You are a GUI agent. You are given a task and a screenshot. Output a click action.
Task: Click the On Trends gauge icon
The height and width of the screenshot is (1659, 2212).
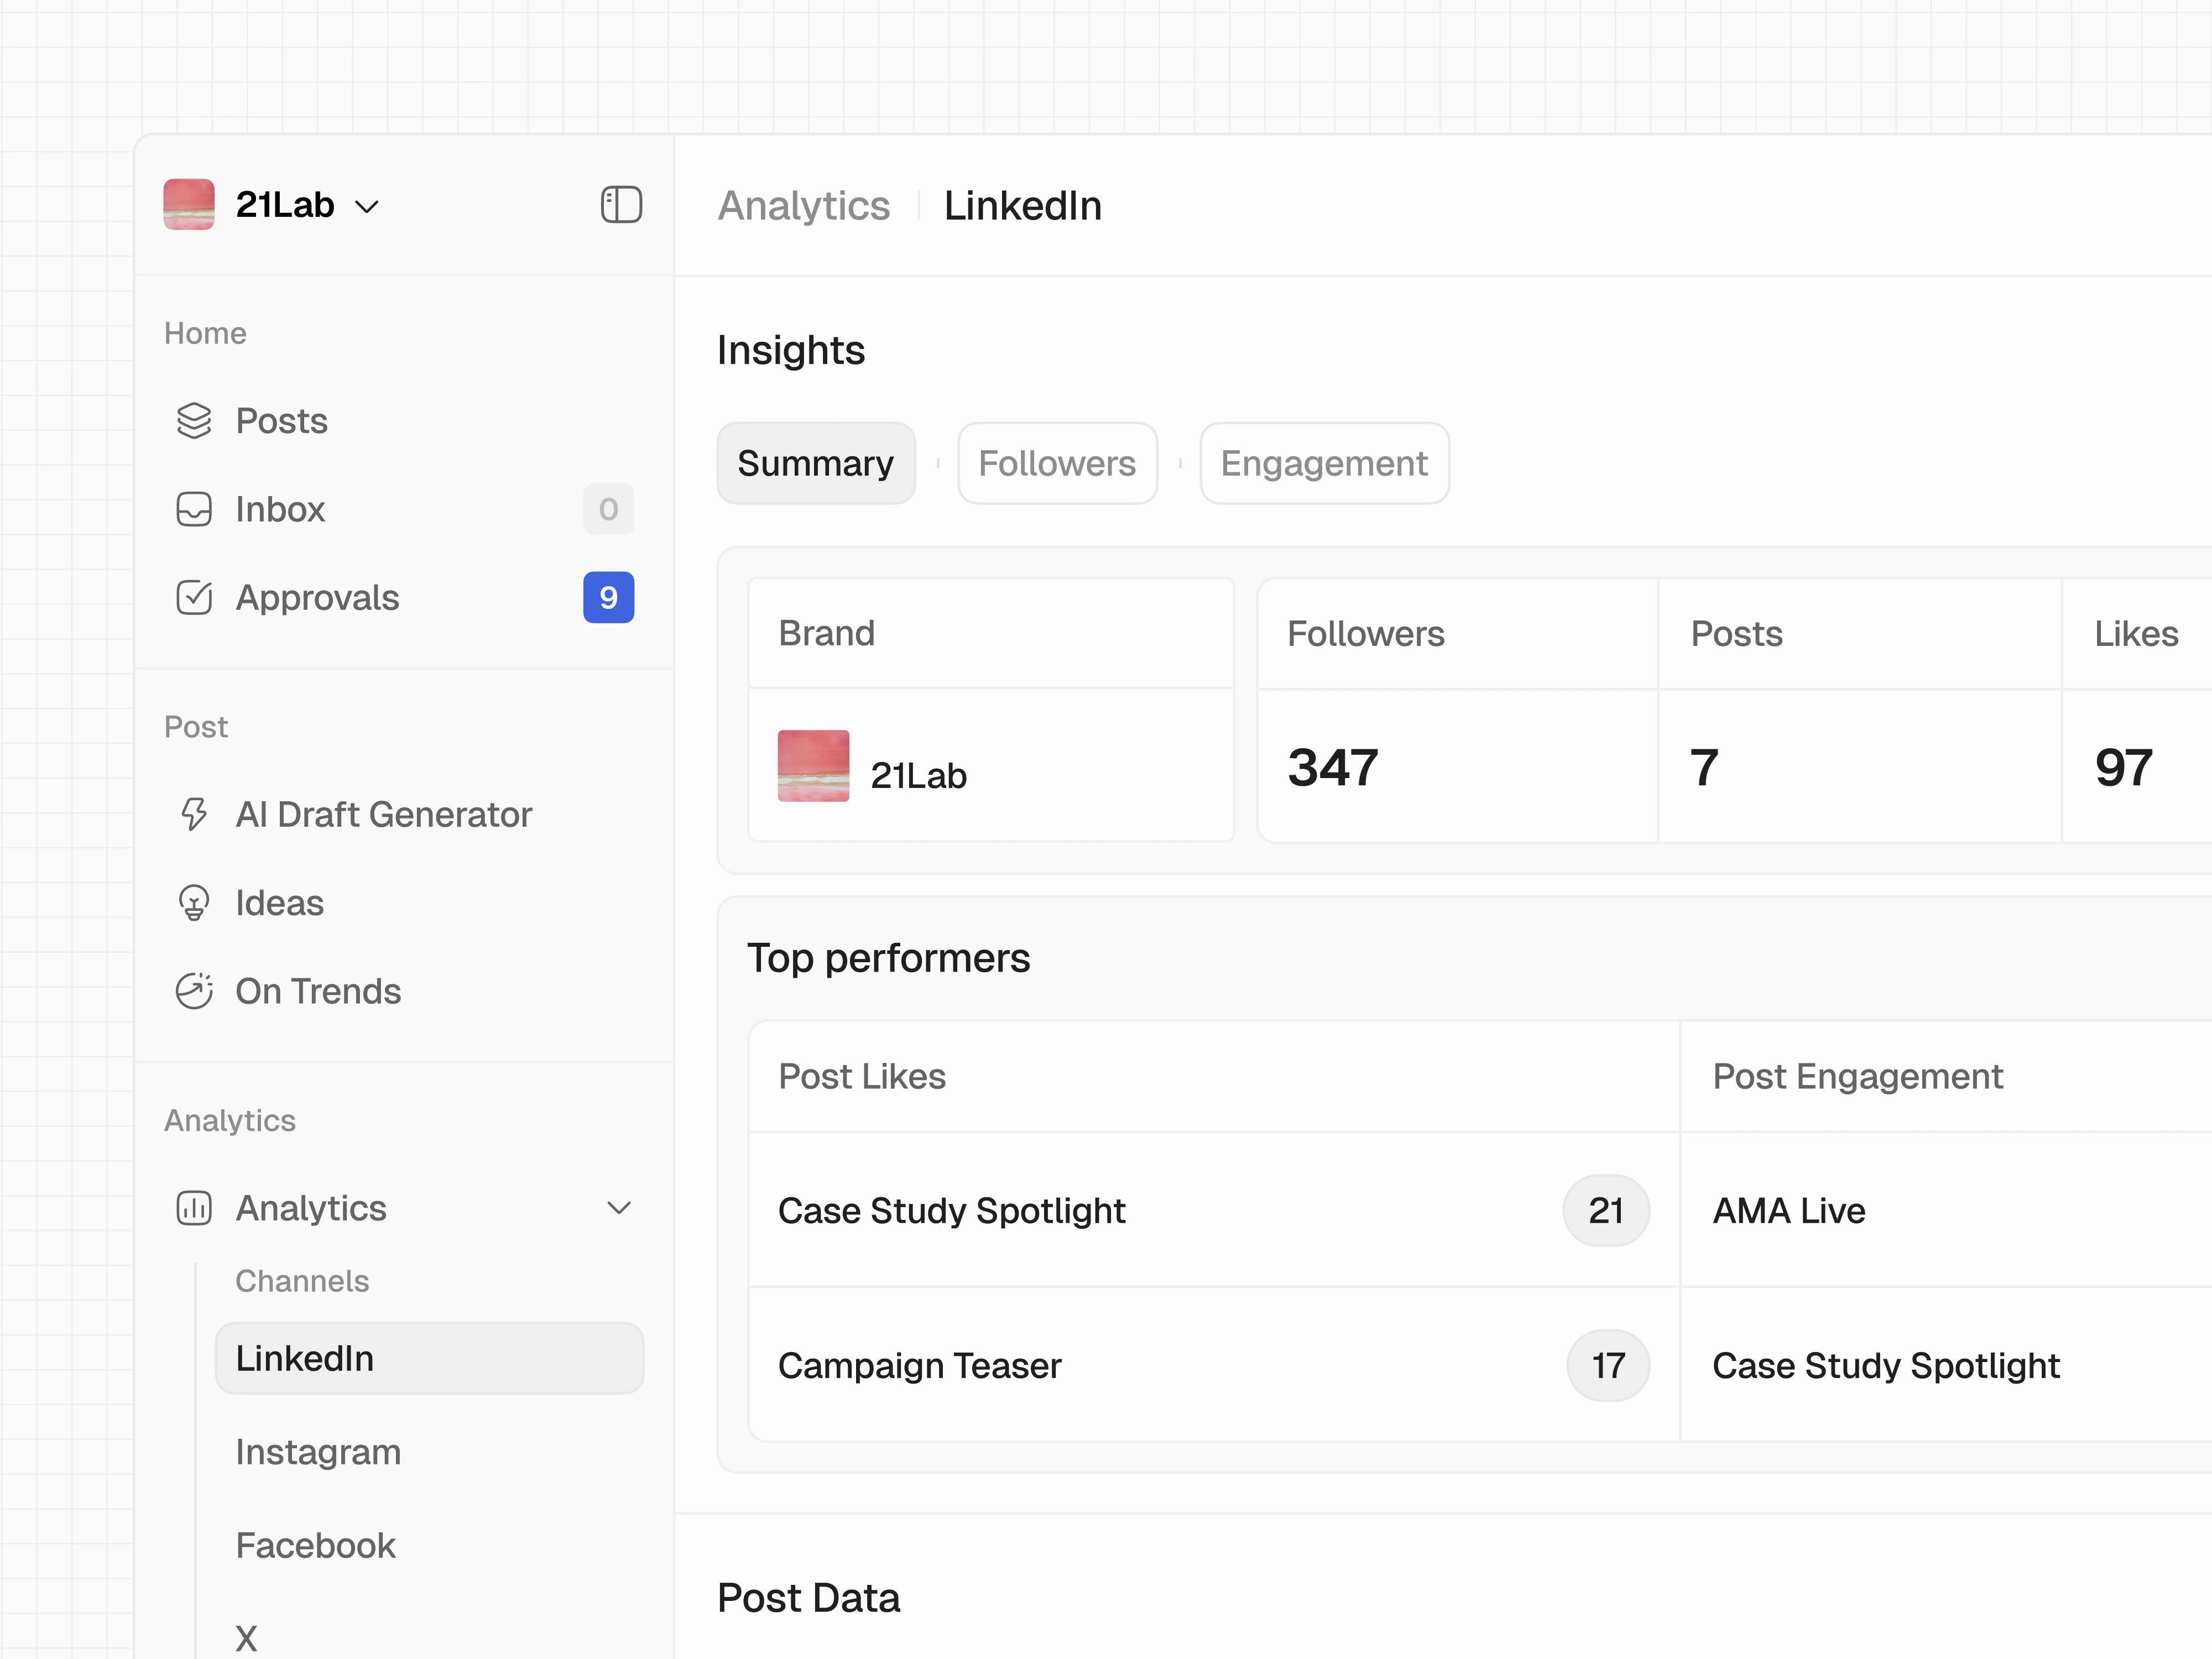point(195,991)
